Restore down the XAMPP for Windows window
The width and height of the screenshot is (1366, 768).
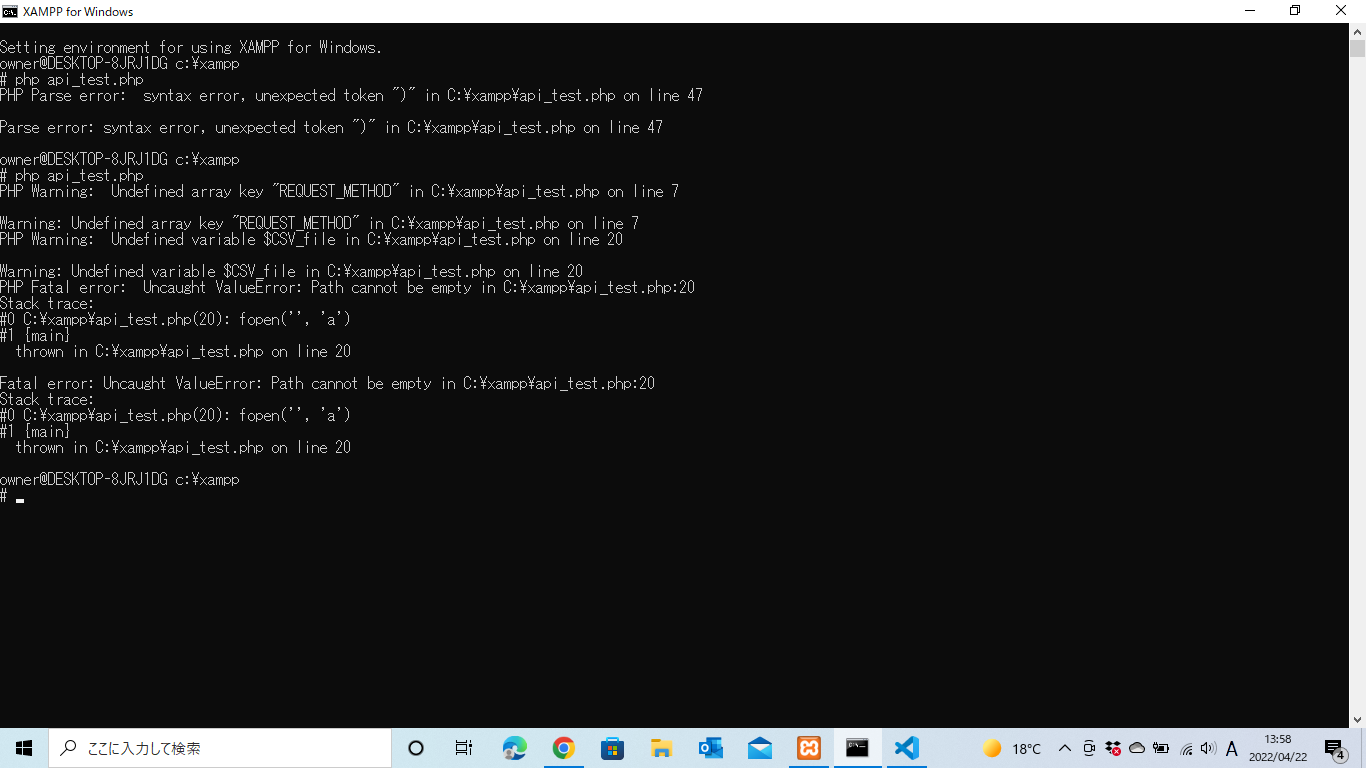(1295, 11)
